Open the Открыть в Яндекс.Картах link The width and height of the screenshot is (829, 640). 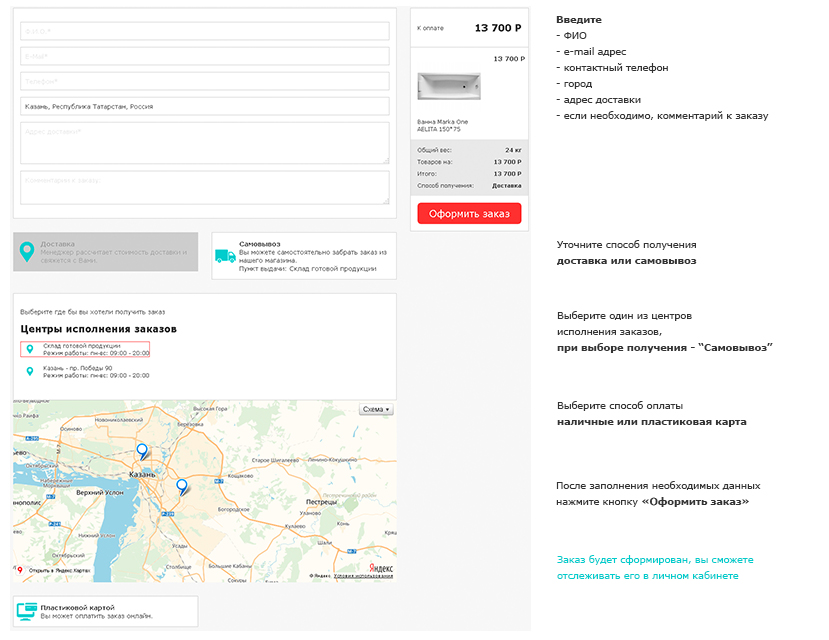(x=58, y=571)
